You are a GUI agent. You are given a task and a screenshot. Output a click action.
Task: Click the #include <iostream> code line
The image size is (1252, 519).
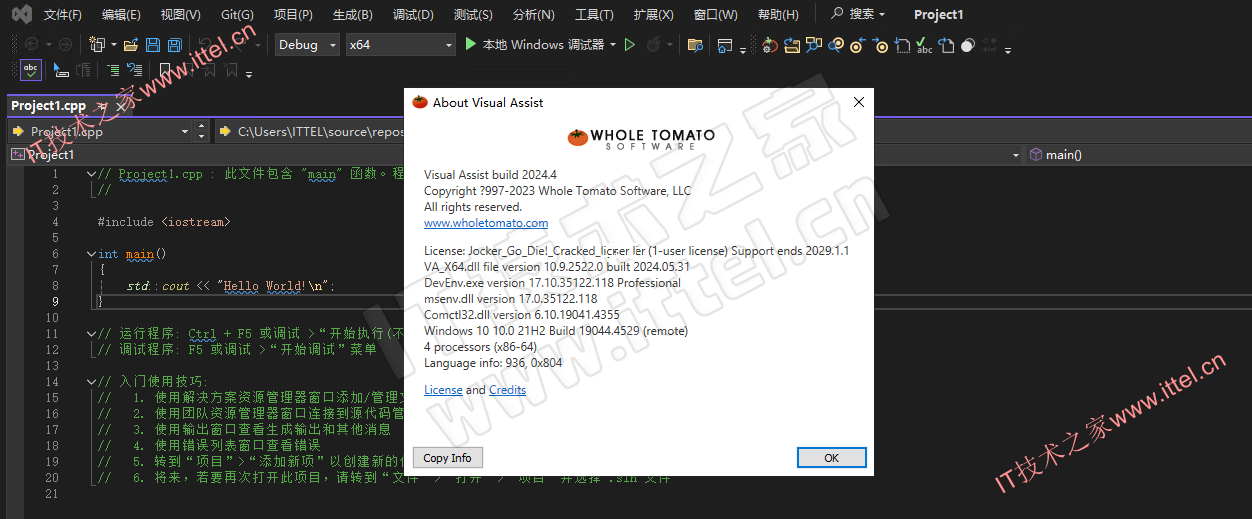pyautogui.click(x=164, y=222)
